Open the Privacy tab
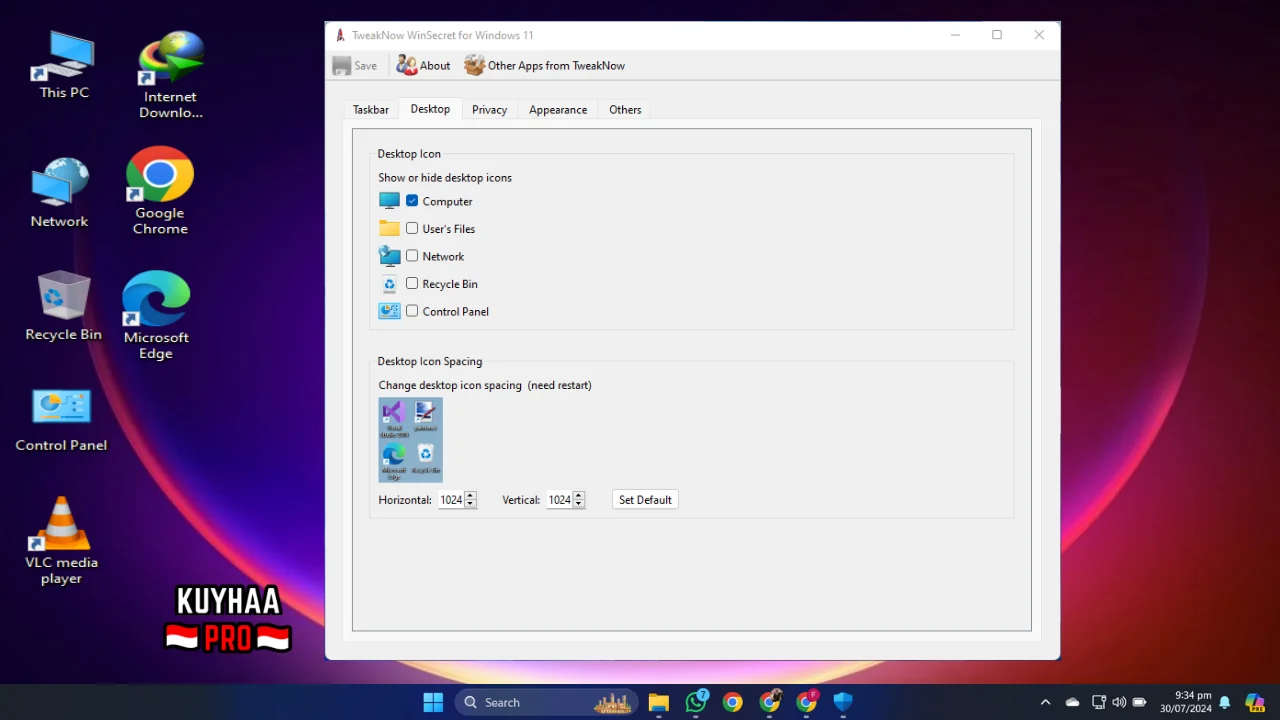The height and width of the screenshot is (720, 1280). [489, 110]
